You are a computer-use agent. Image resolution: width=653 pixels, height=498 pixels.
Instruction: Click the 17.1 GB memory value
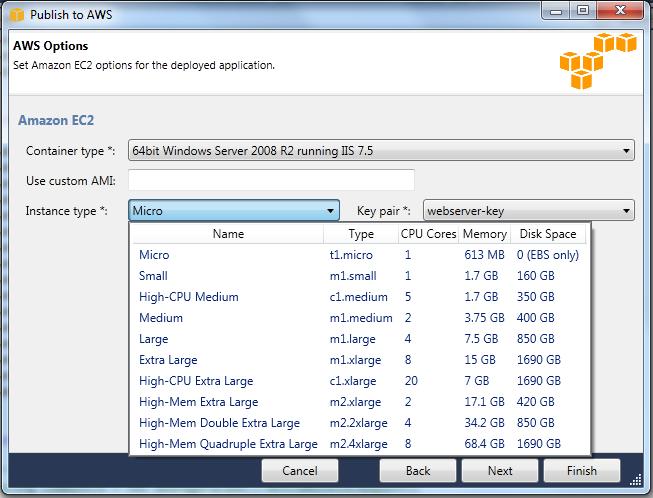484,402
